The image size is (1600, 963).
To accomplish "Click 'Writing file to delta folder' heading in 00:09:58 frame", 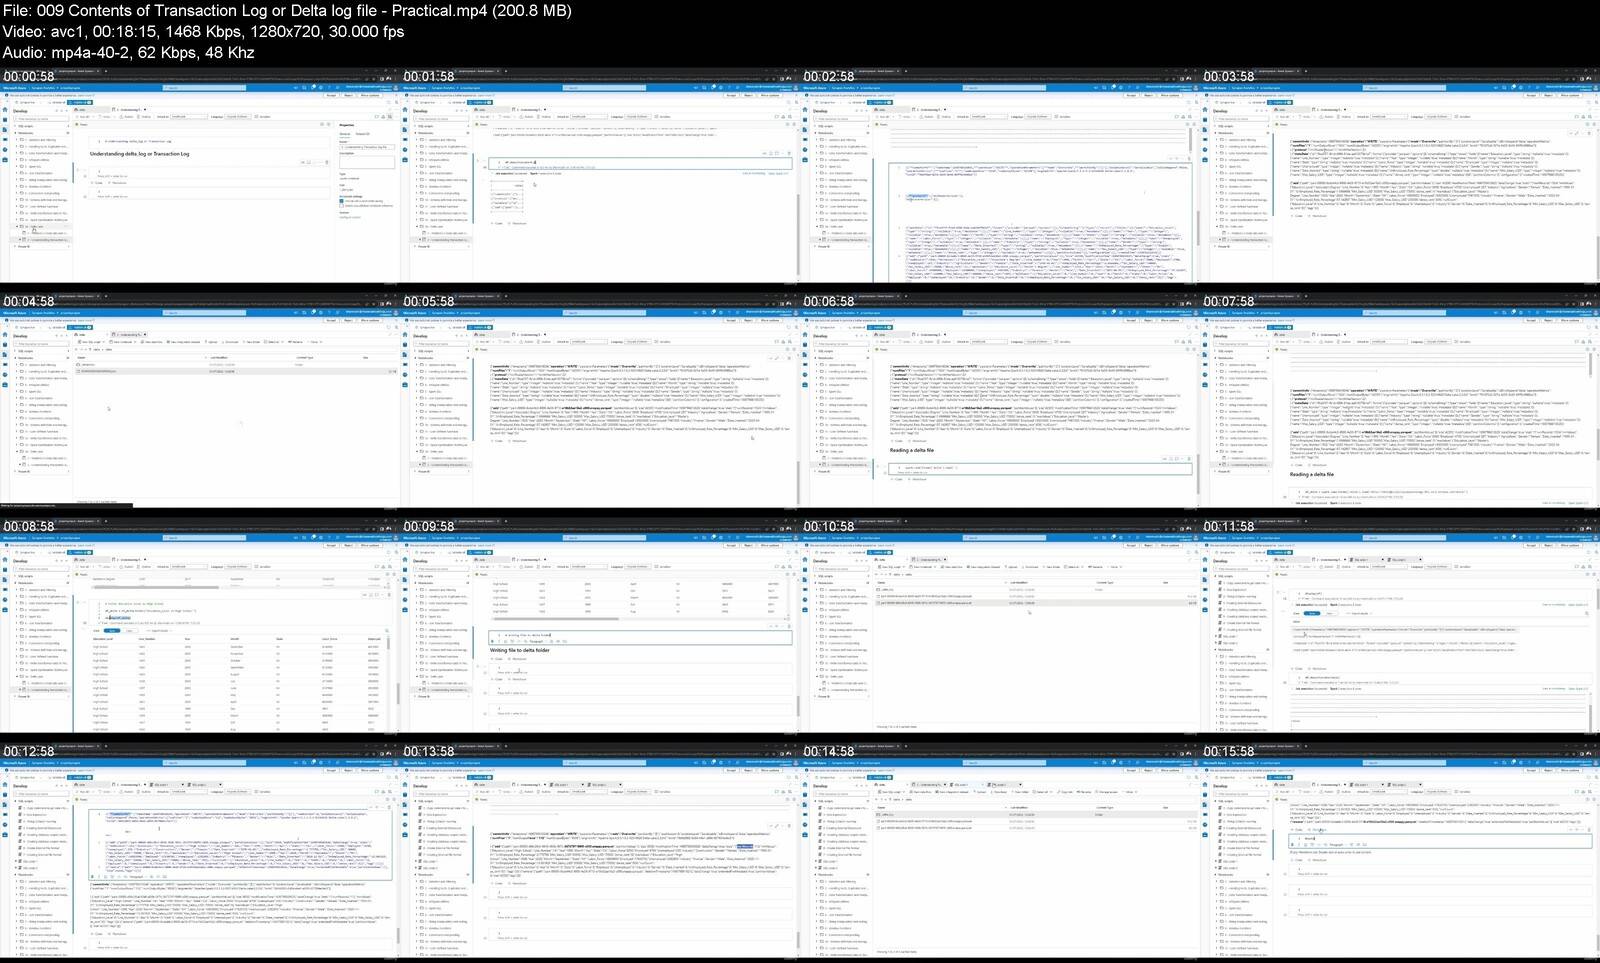I will pos(520,650).
